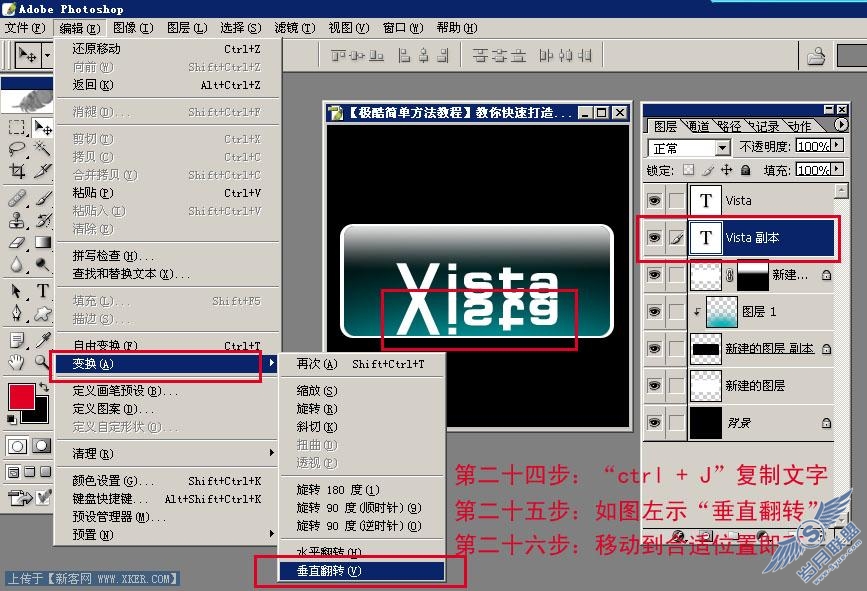Open the 不透明度 opacity slider arrow
The image size is (867, 591).
[x=837, y=145]
